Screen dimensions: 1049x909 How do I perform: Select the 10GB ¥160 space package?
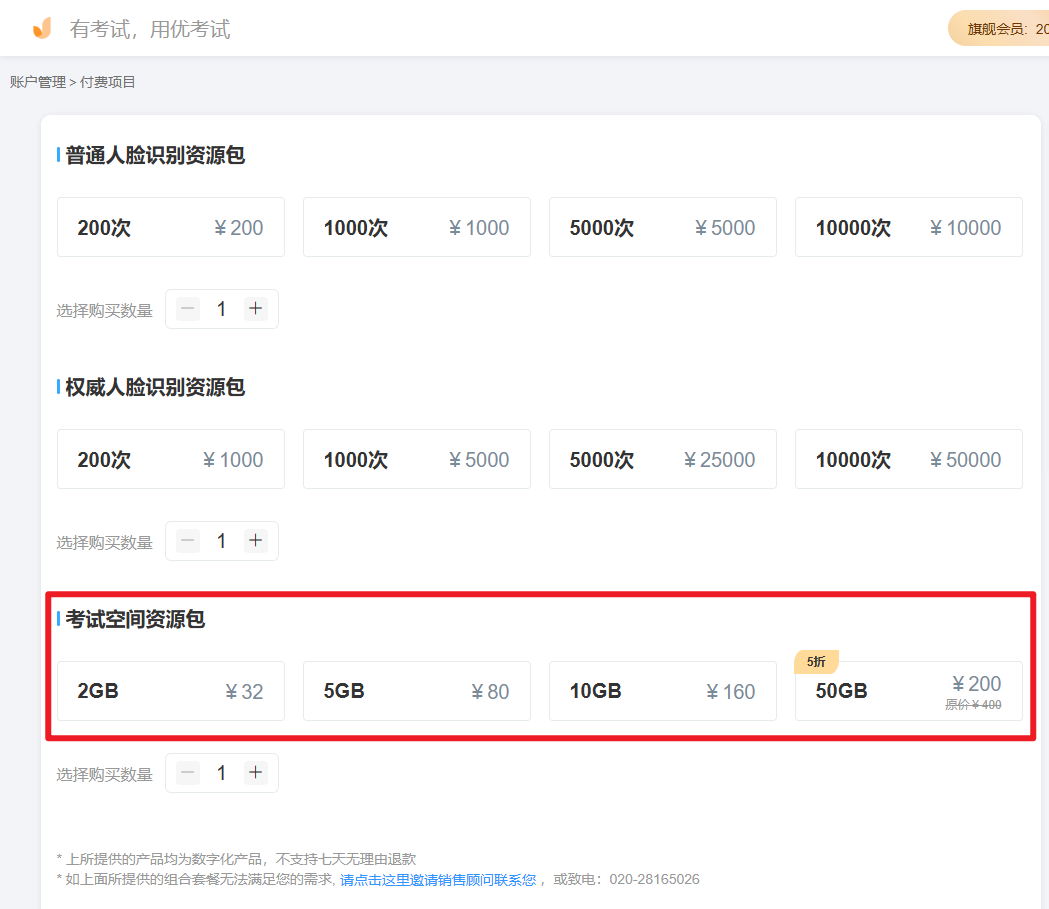pyautogui.click(x=662, y=691)
